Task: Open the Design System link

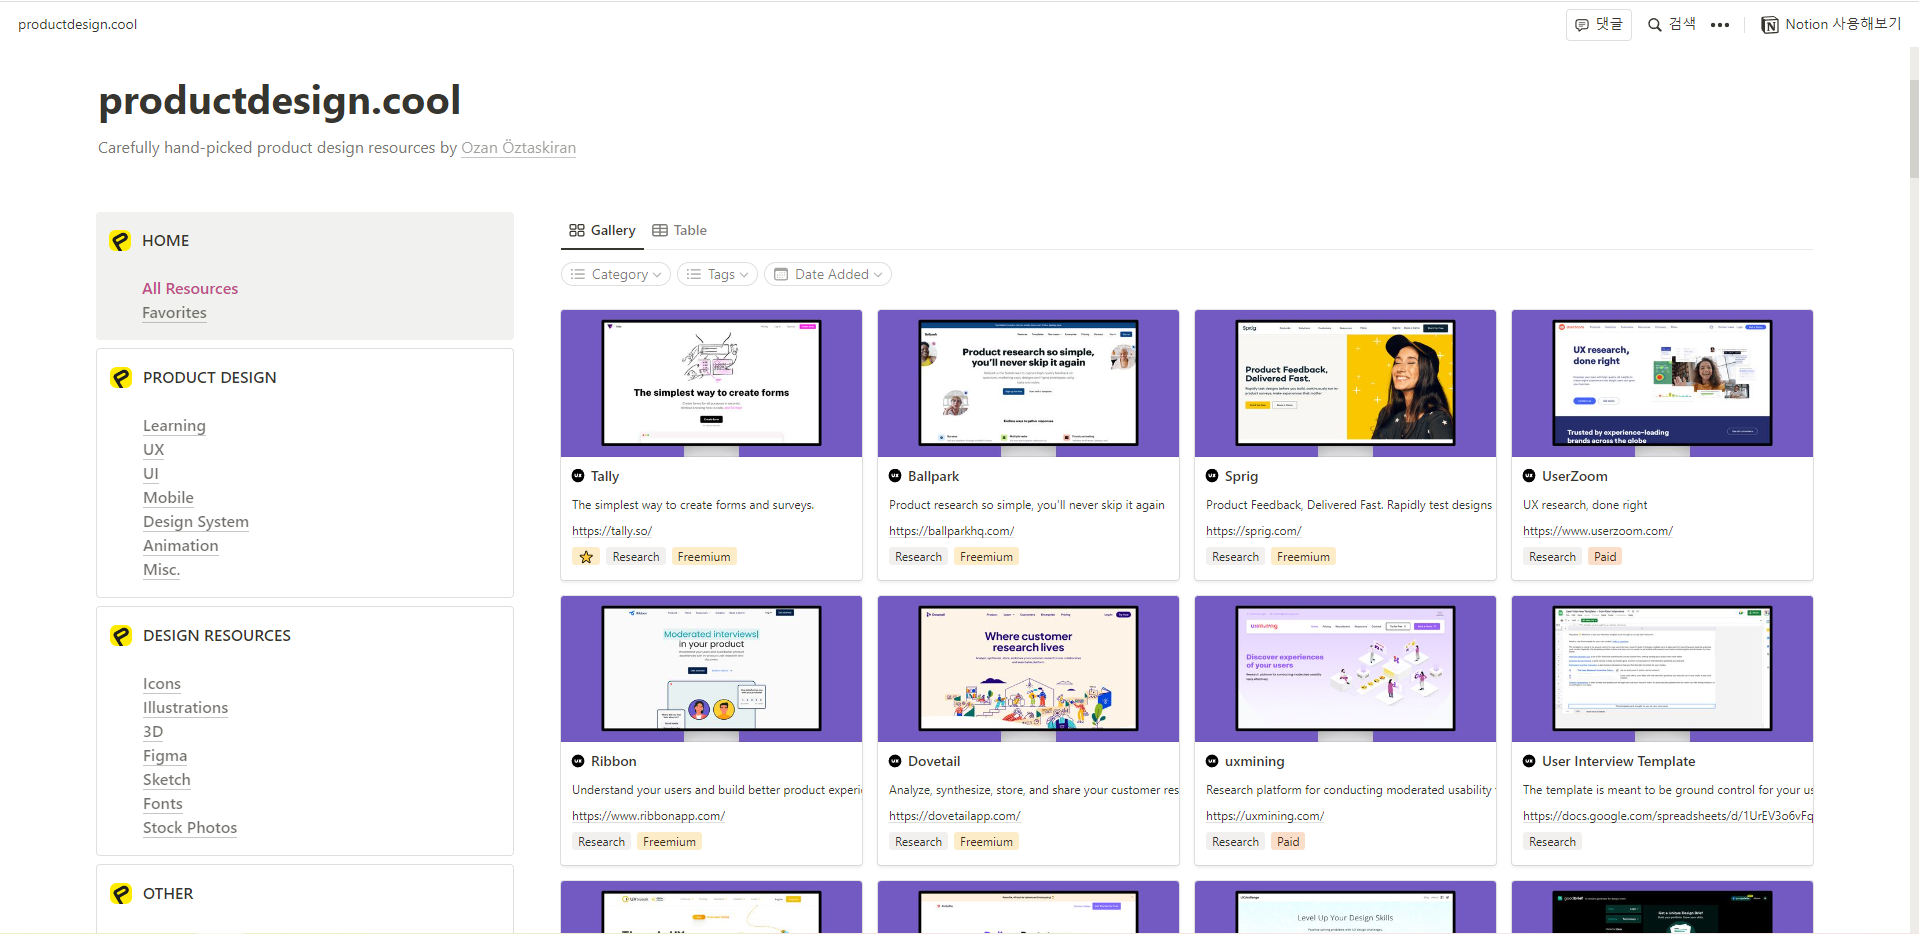Action: coord(196,522)
